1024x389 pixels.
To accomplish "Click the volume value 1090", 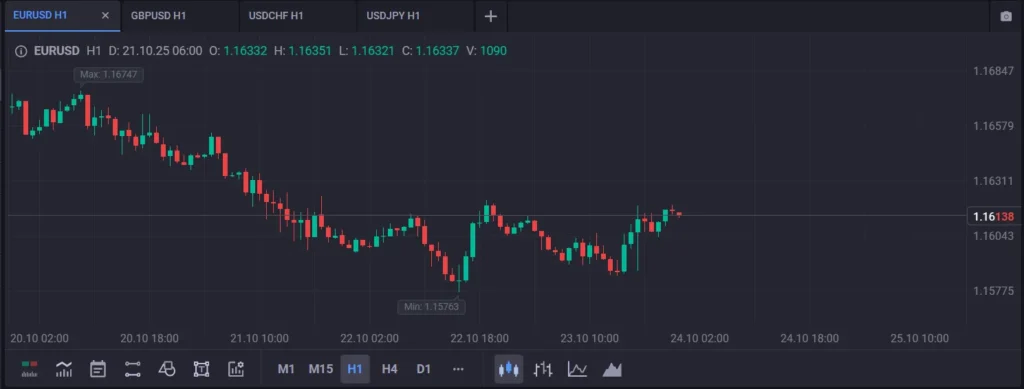I will click(x=493, y=51).
